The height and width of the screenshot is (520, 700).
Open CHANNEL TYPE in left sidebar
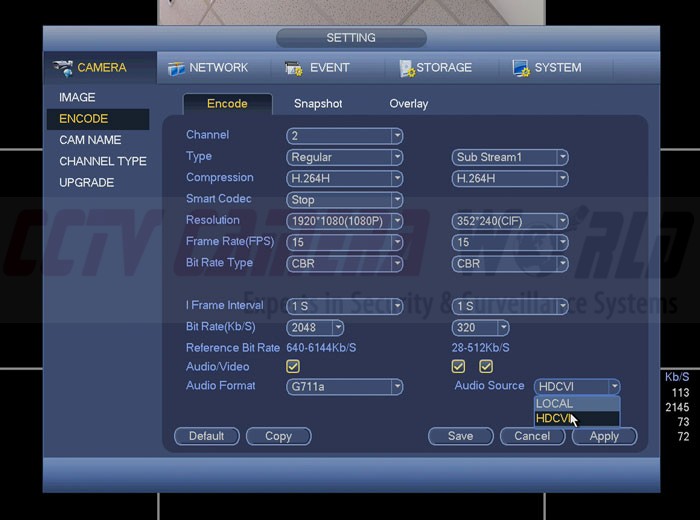102,161
